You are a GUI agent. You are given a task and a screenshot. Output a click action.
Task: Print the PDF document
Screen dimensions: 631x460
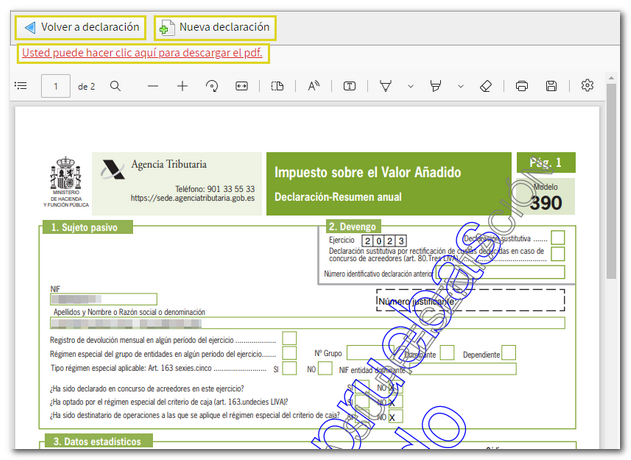click(522, 86)
